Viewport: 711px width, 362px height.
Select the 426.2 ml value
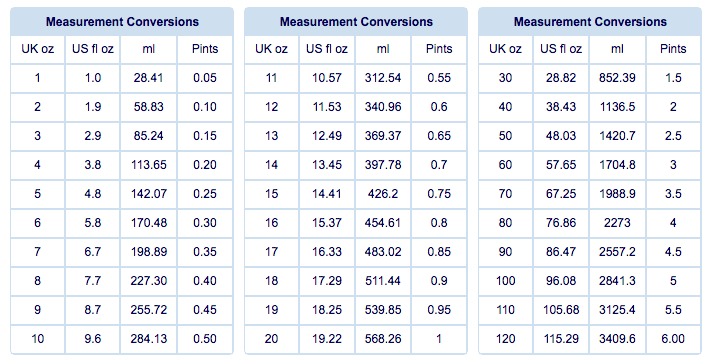383,194
